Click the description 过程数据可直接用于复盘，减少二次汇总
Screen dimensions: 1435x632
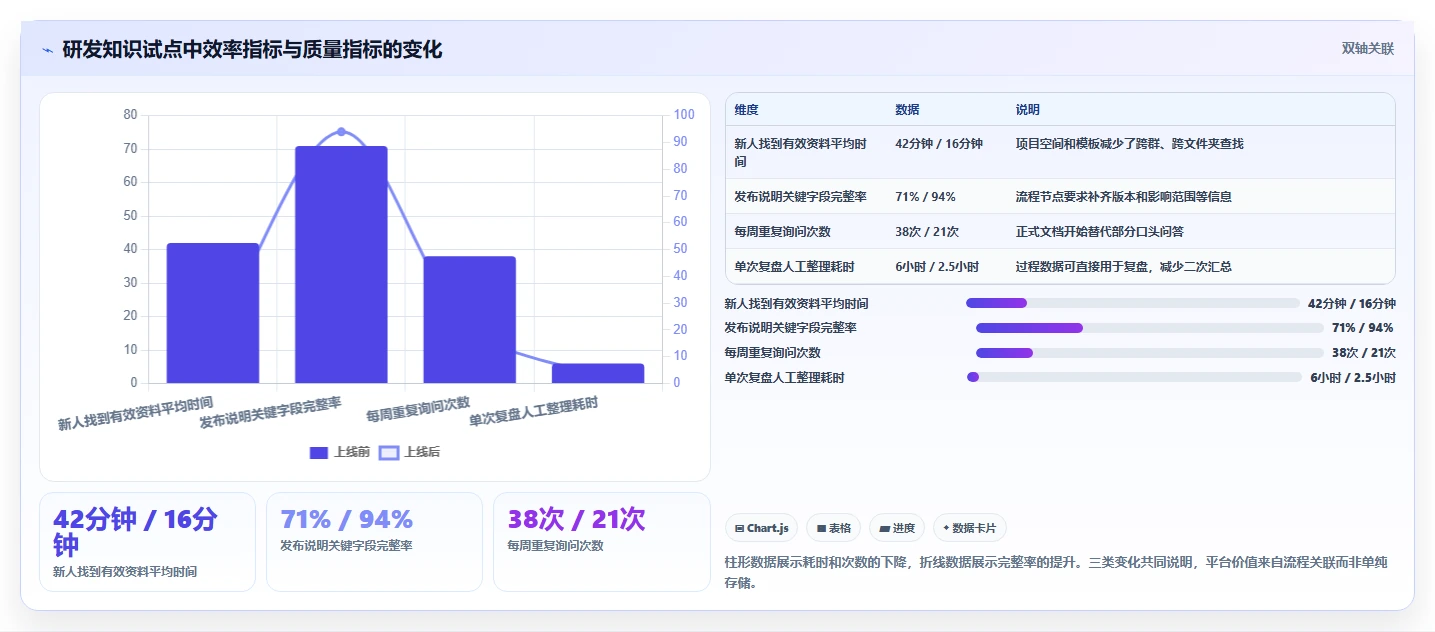[x=1123, y=267]
